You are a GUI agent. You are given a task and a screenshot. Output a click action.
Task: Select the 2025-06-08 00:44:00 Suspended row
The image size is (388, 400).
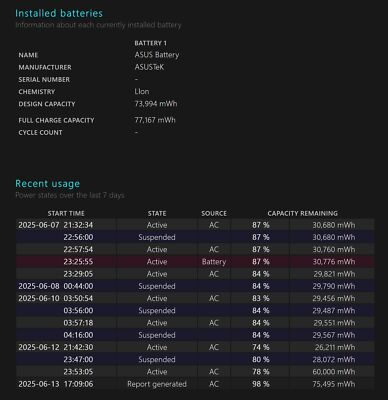pyautogui.click(x=195, y=286)
